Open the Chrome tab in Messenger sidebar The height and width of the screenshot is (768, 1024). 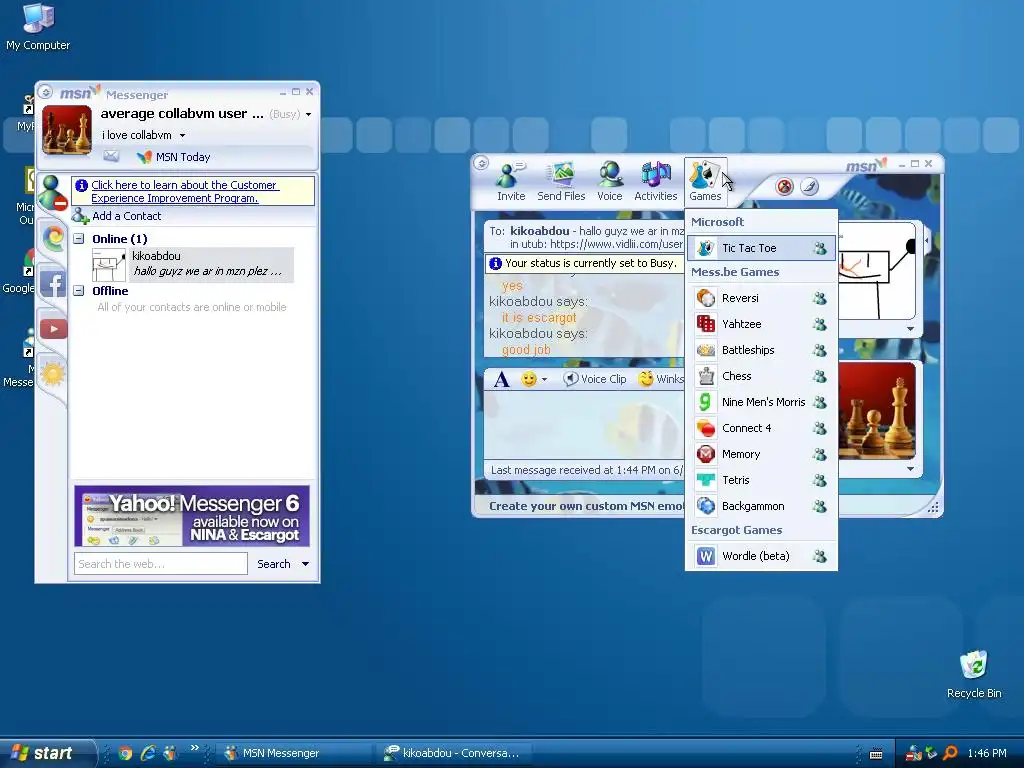54,237
